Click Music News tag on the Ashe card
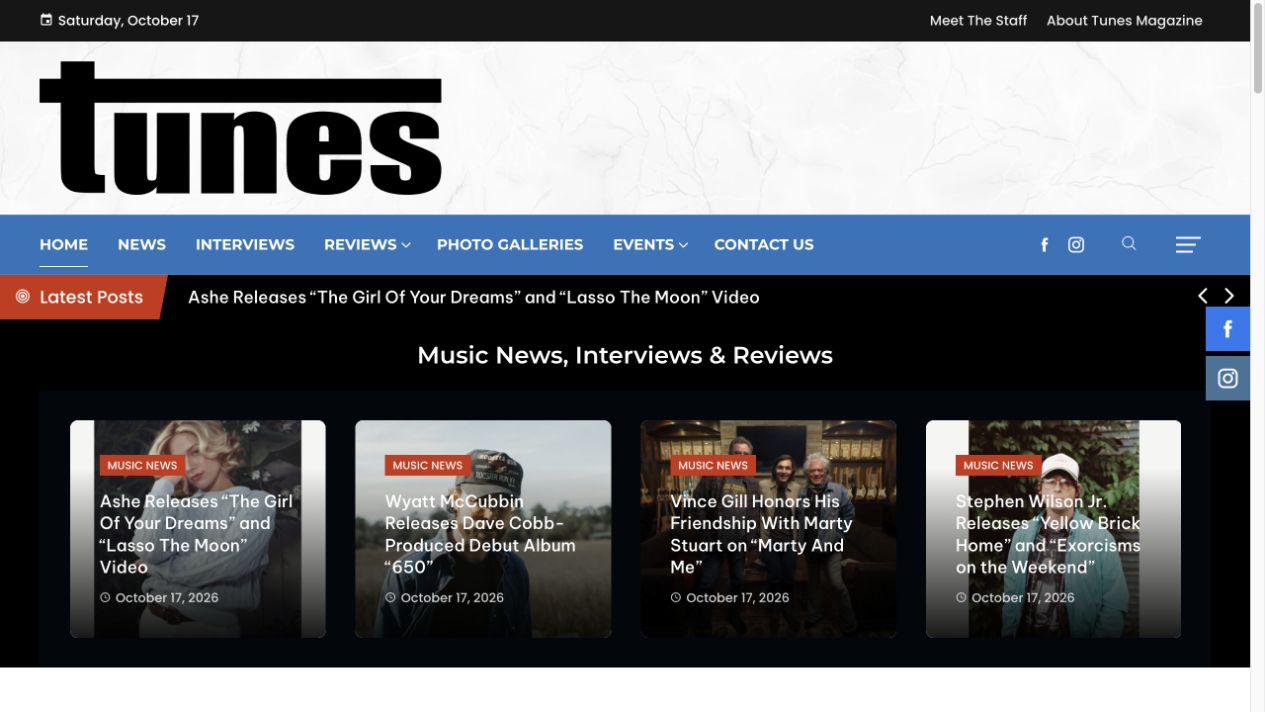 pyautogui.click(x=142, y=465)
